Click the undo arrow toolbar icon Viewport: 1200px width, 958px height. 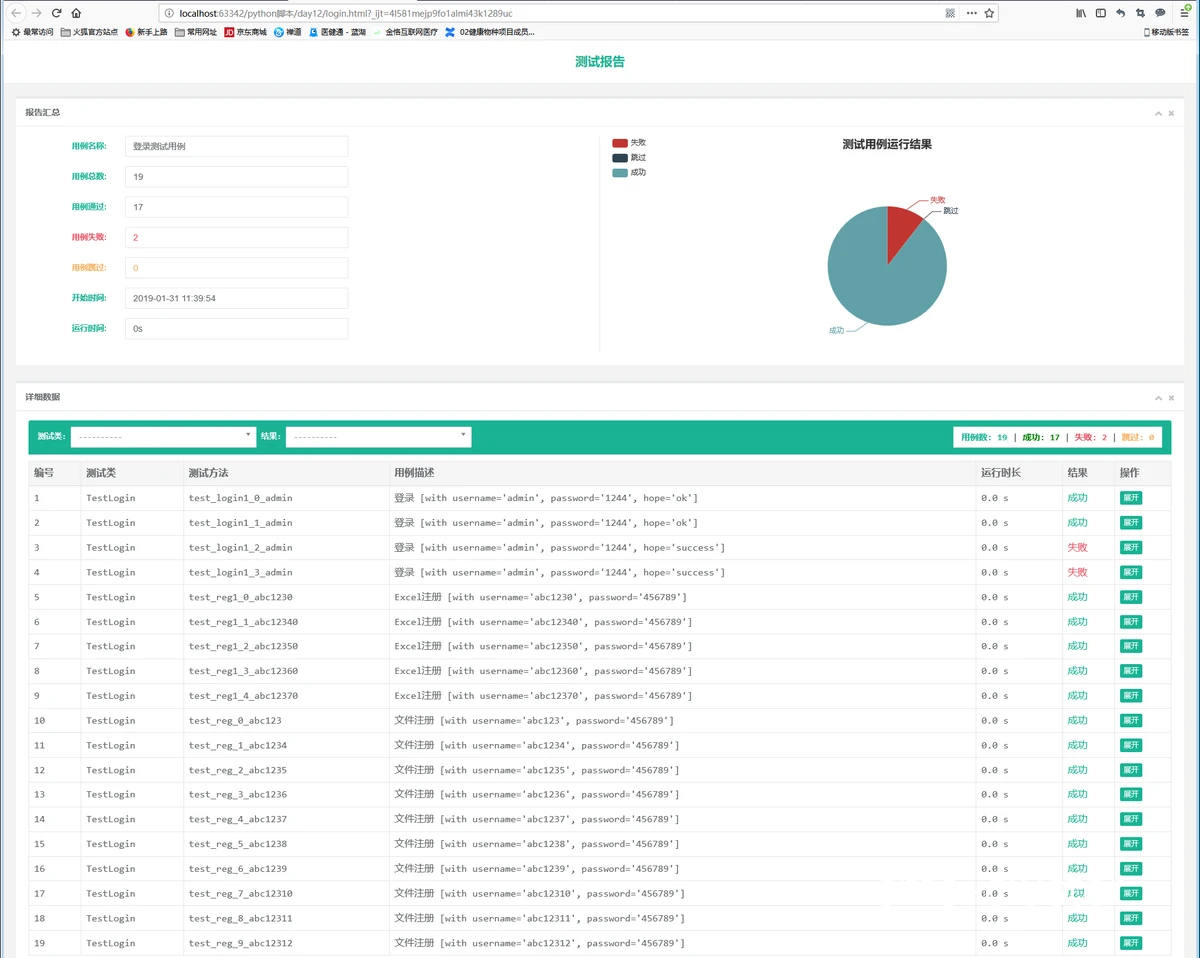pyautogui.click(x=1121, y=13)
